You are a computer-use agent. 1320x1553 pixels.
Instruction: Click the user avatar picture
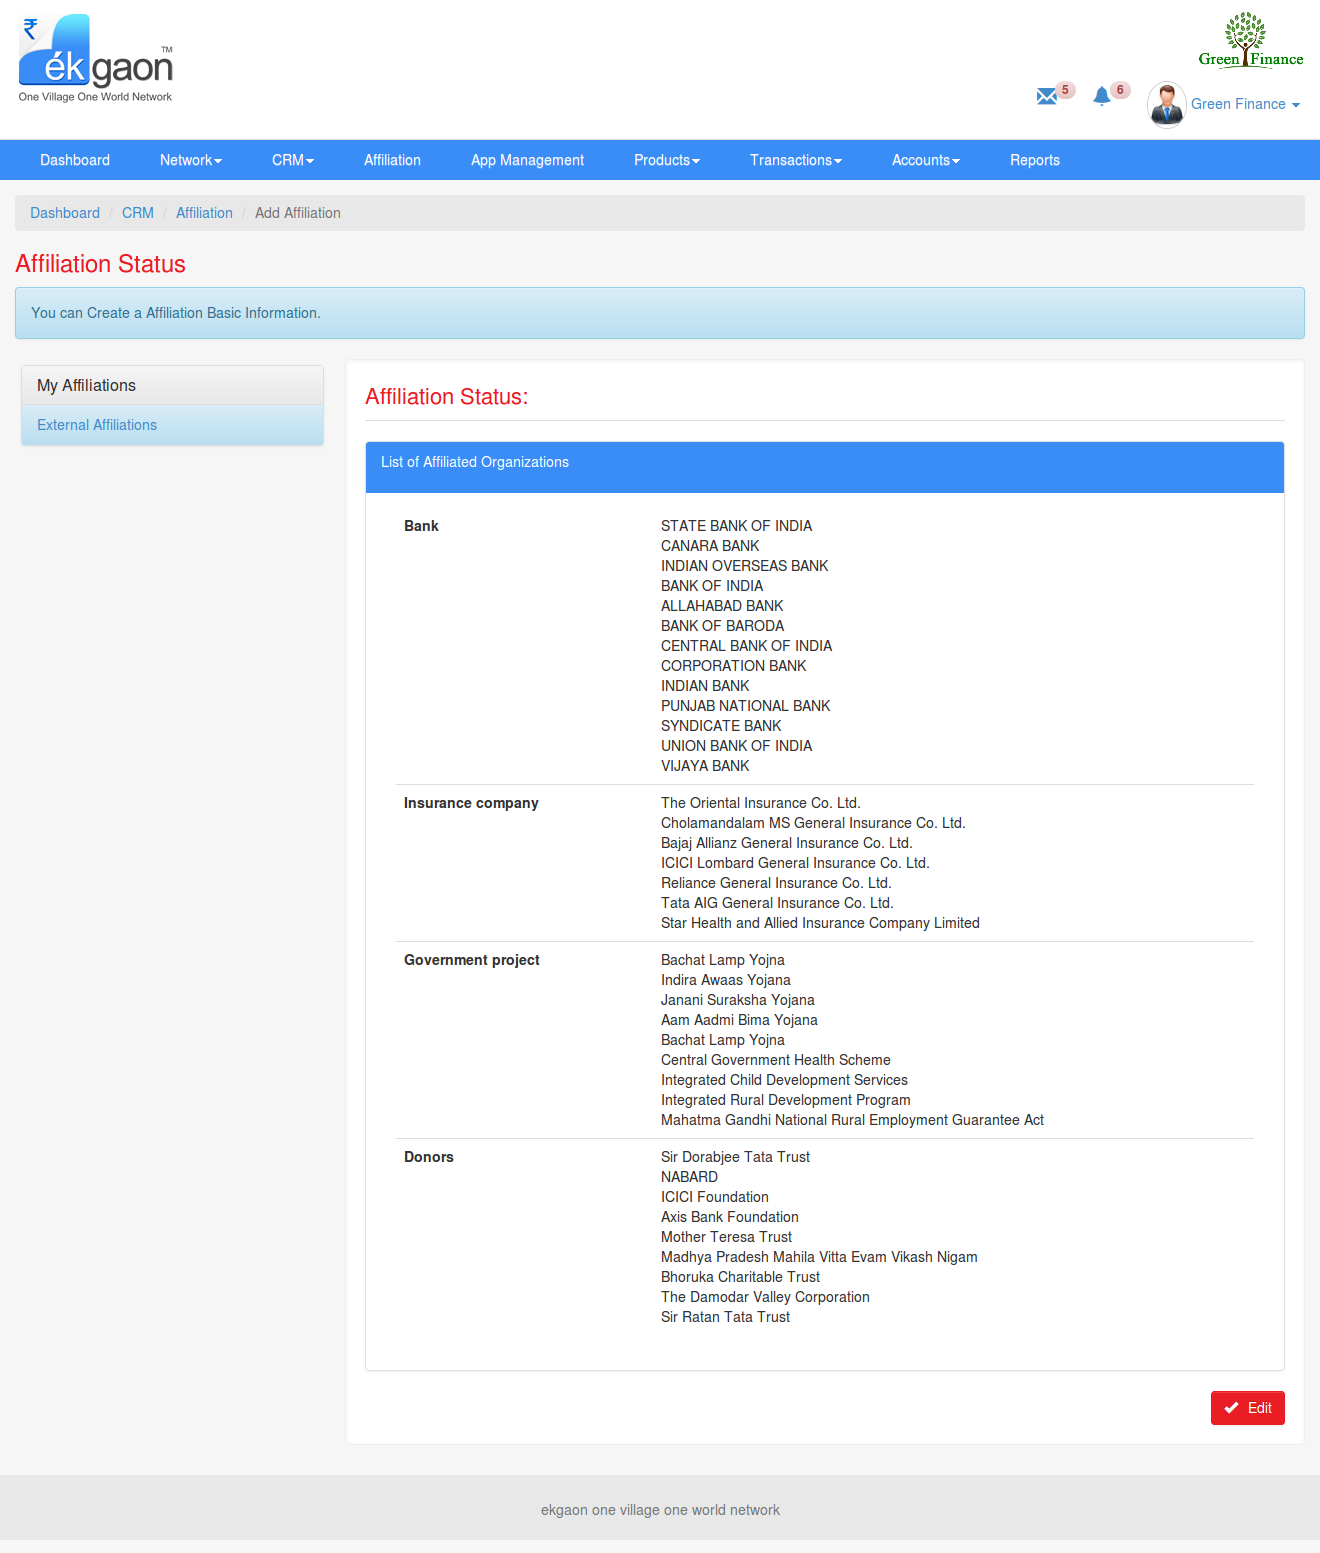pyautogui.click(x=1167, y=105)
